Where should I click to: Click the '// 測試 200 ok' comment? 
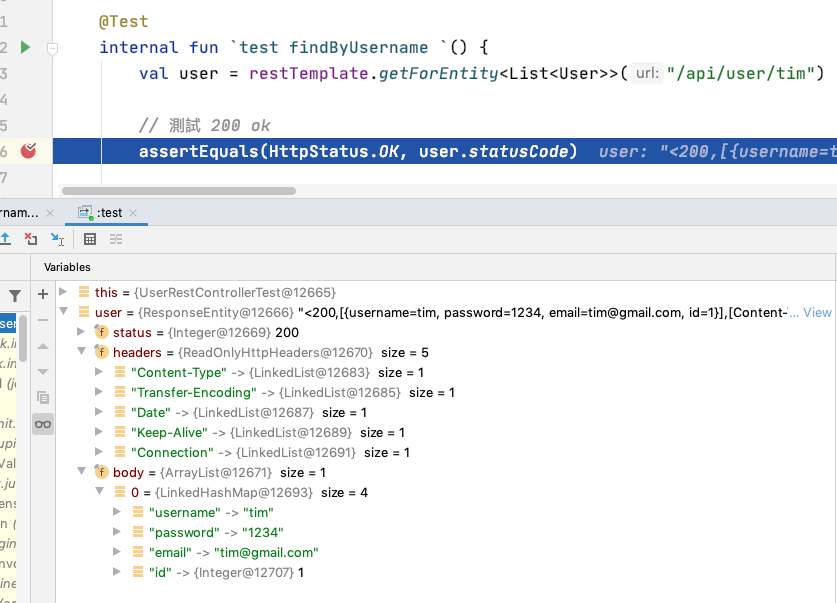click(205, 125)
